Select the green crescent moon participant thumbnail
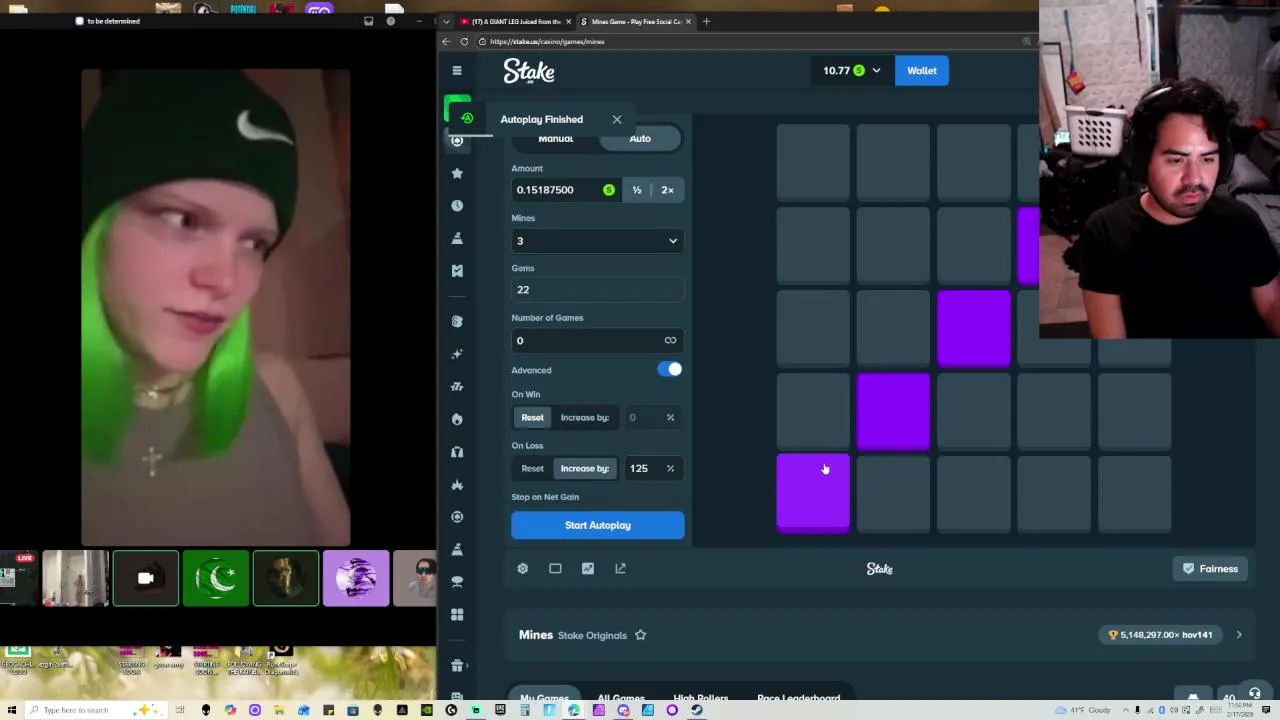This screenshot has height=720, width=1280. tap(216, 579)
